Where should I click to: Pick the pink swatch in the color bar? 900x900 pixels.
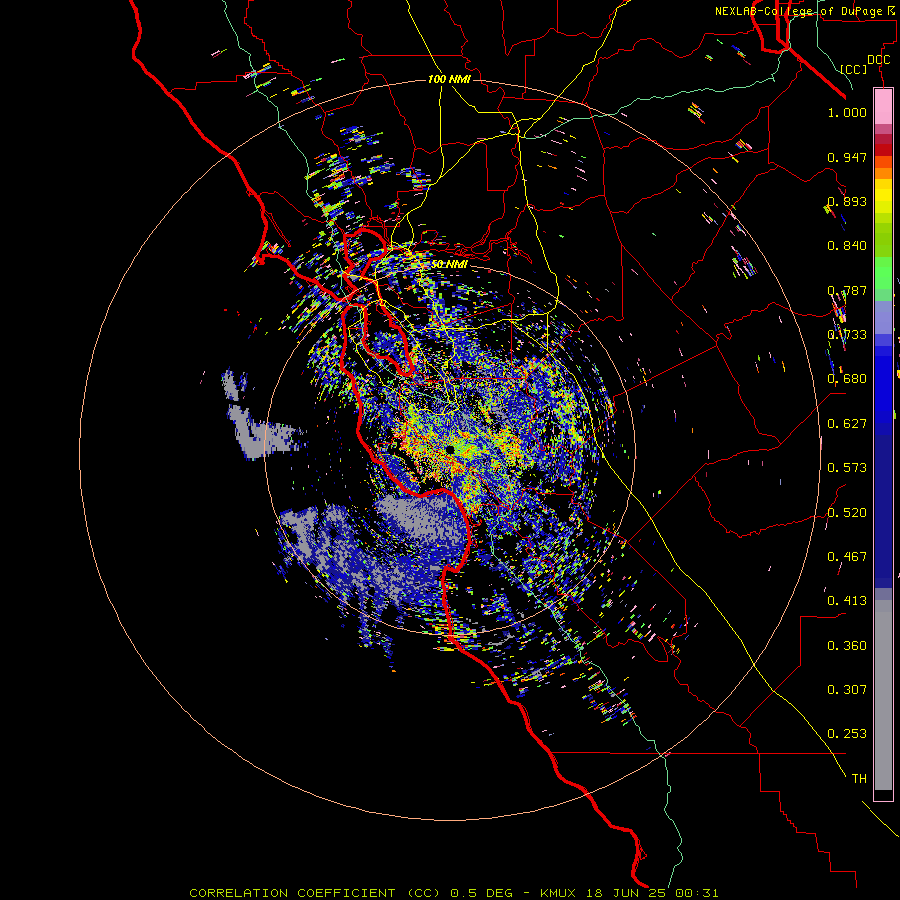883,107
